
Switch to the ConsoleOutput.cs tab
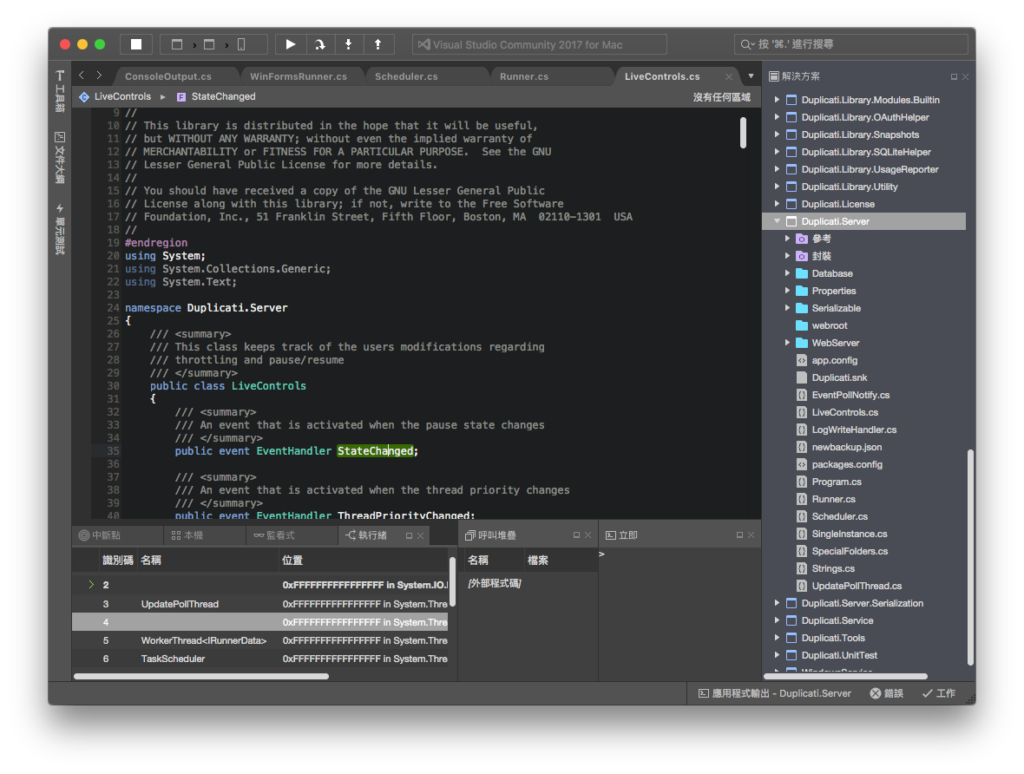pyautogui.click(x=168, y=76)
